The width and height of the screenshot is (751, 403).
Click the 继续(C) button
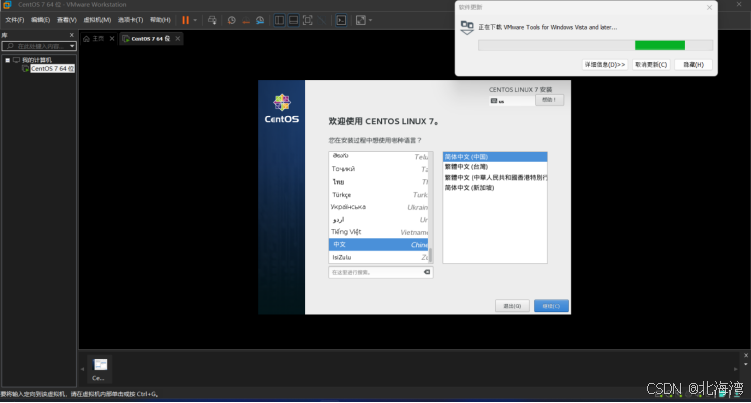click(x=551, y=306)
